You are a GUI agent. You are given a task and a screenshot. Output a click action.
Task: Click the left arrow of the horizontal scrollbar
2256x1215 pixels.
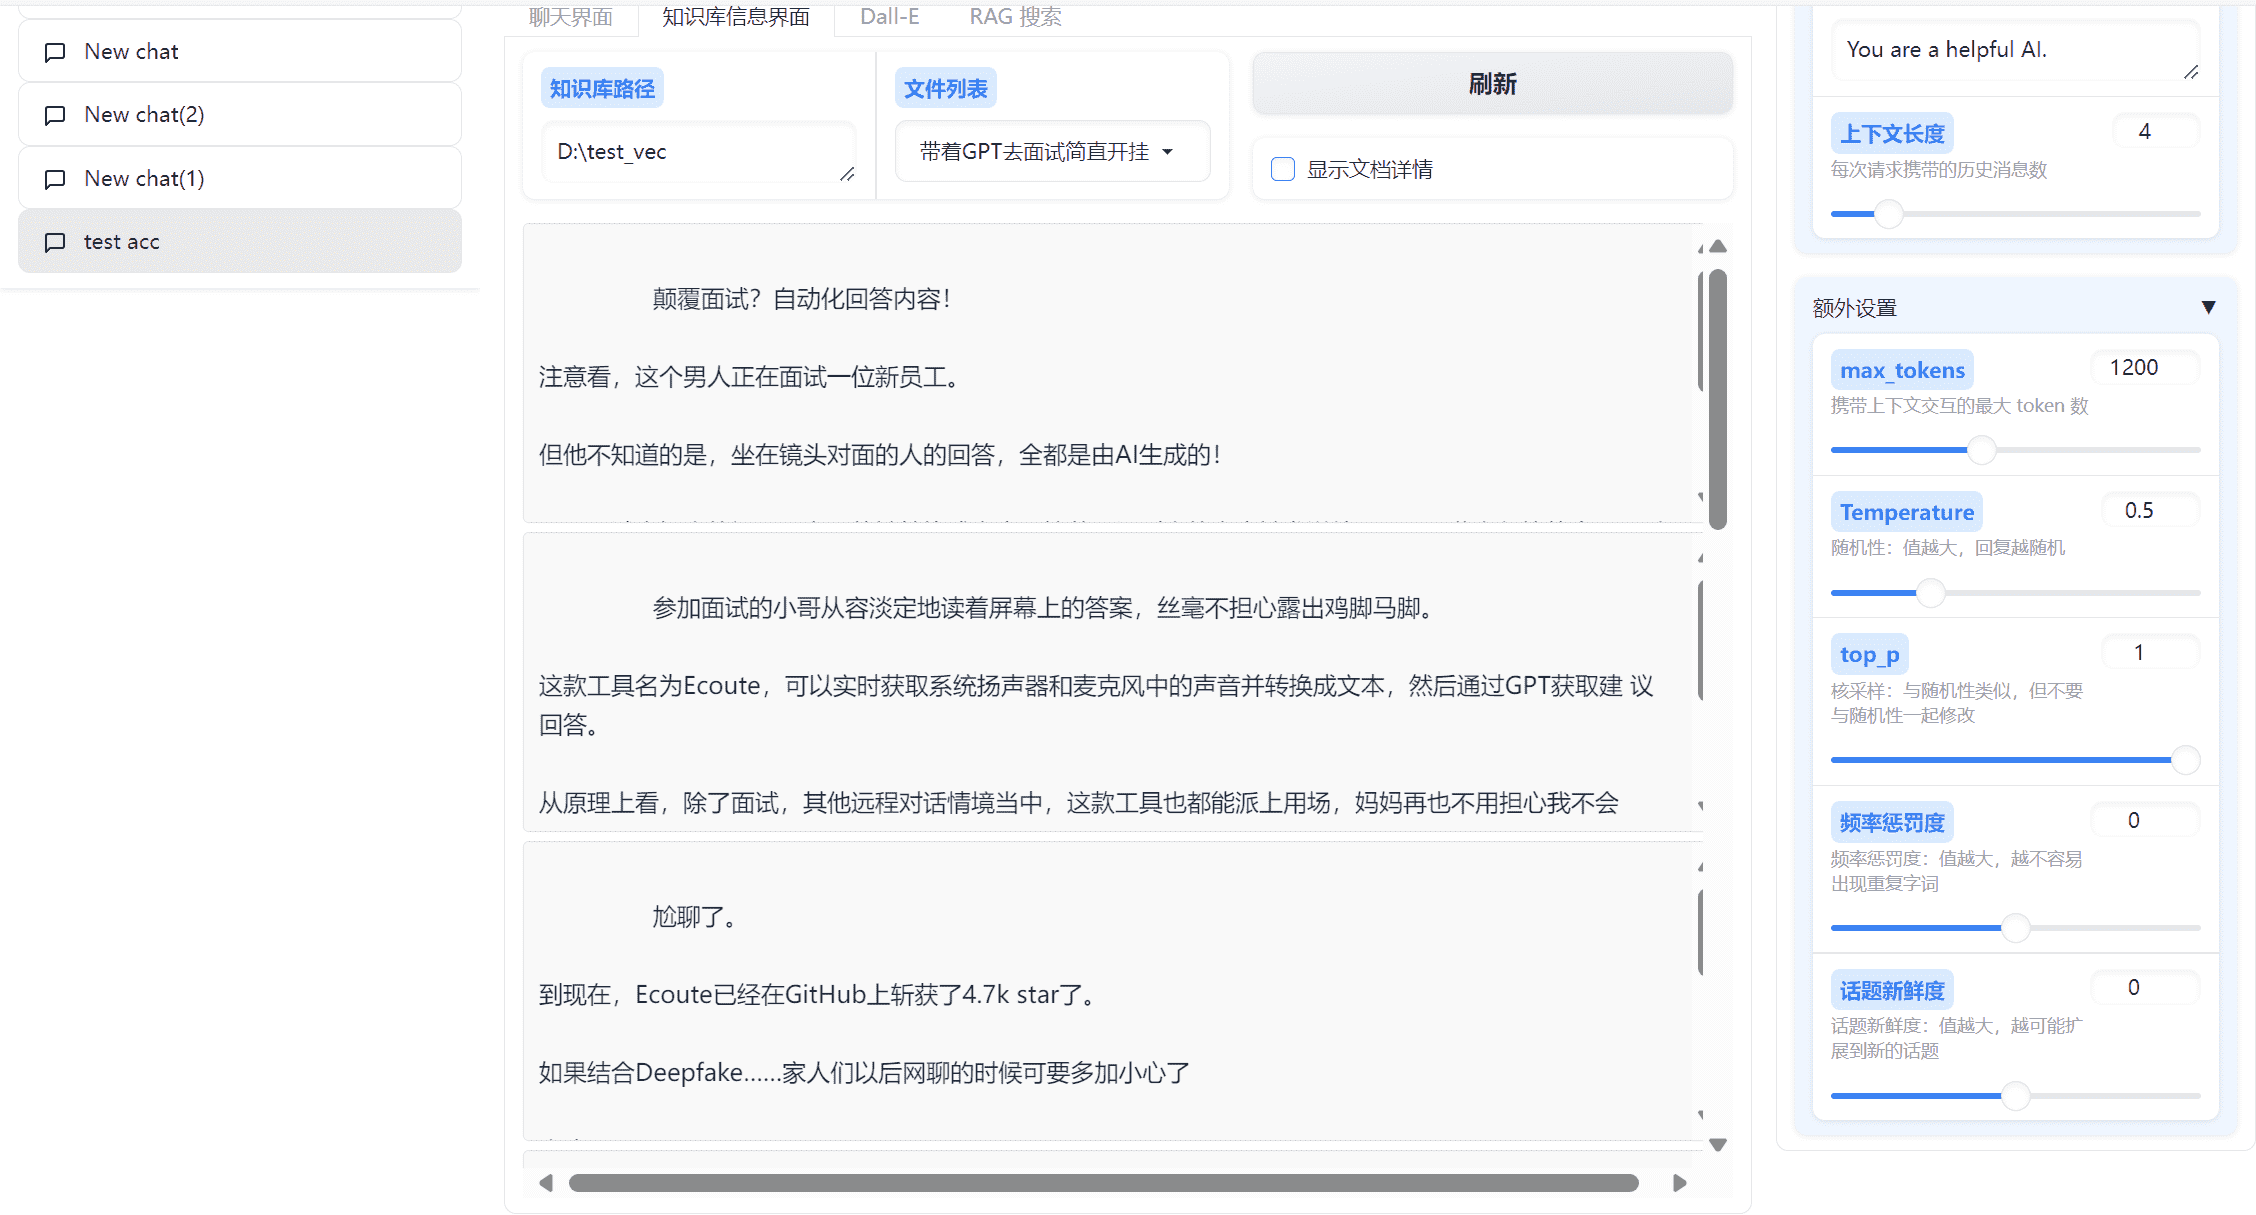pos(546,1182)
